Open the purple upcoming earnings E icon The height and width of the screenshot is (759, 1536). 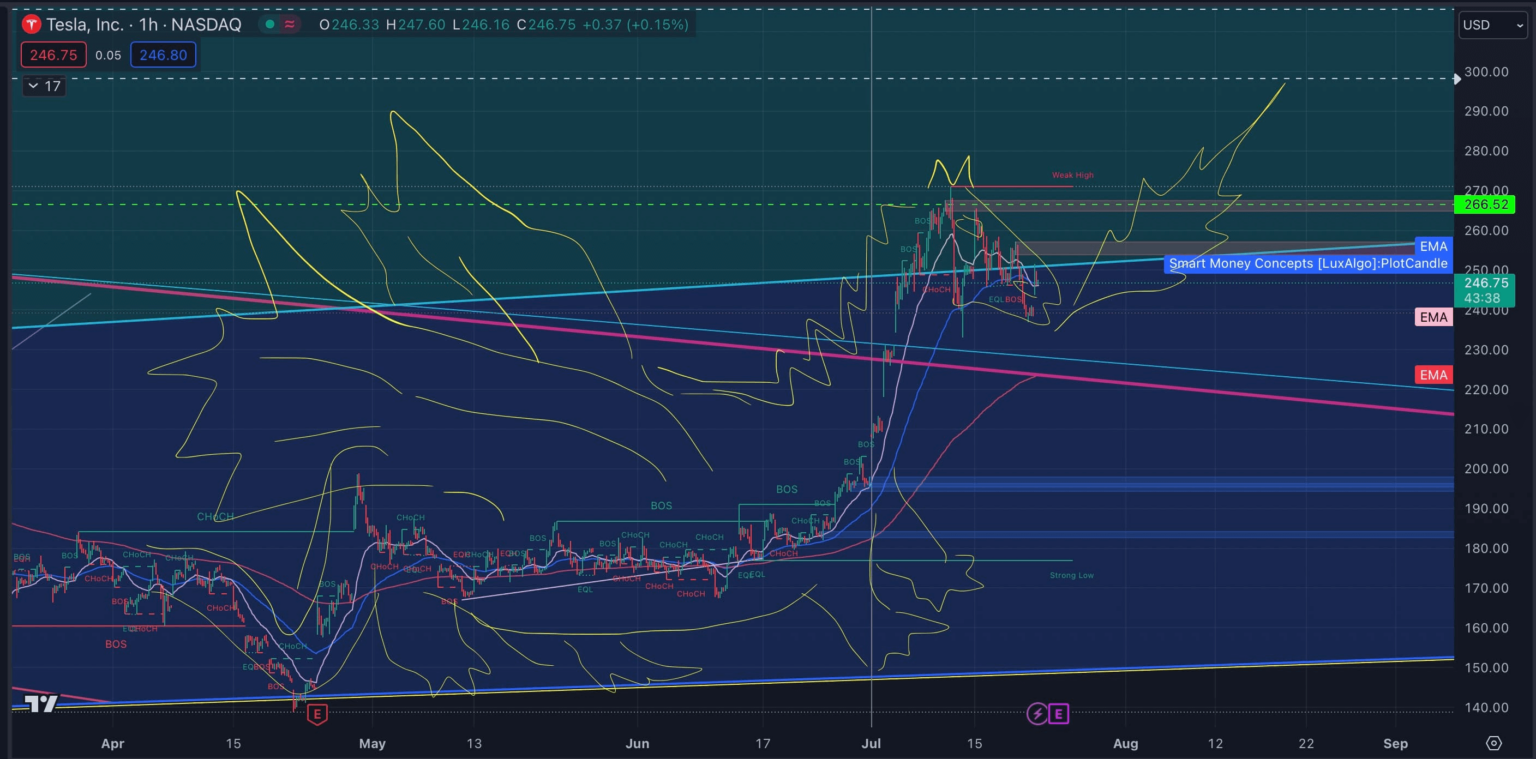pos(1058,713)
